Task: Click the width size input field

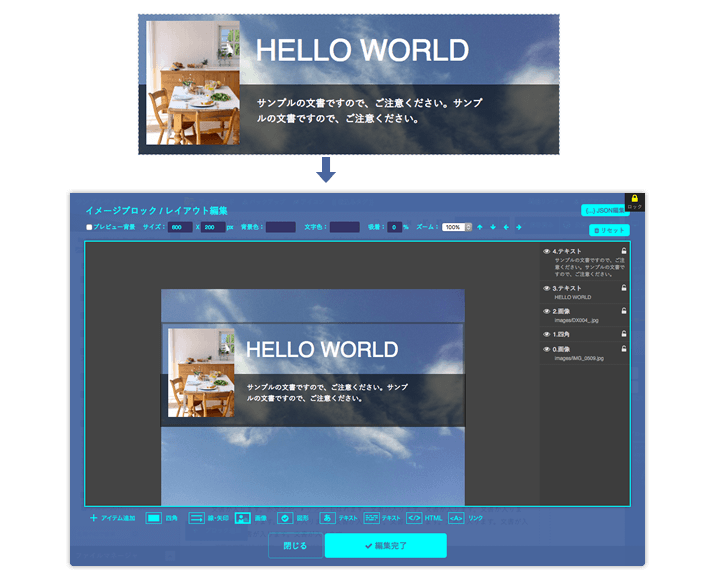Action: pos(180,227)
